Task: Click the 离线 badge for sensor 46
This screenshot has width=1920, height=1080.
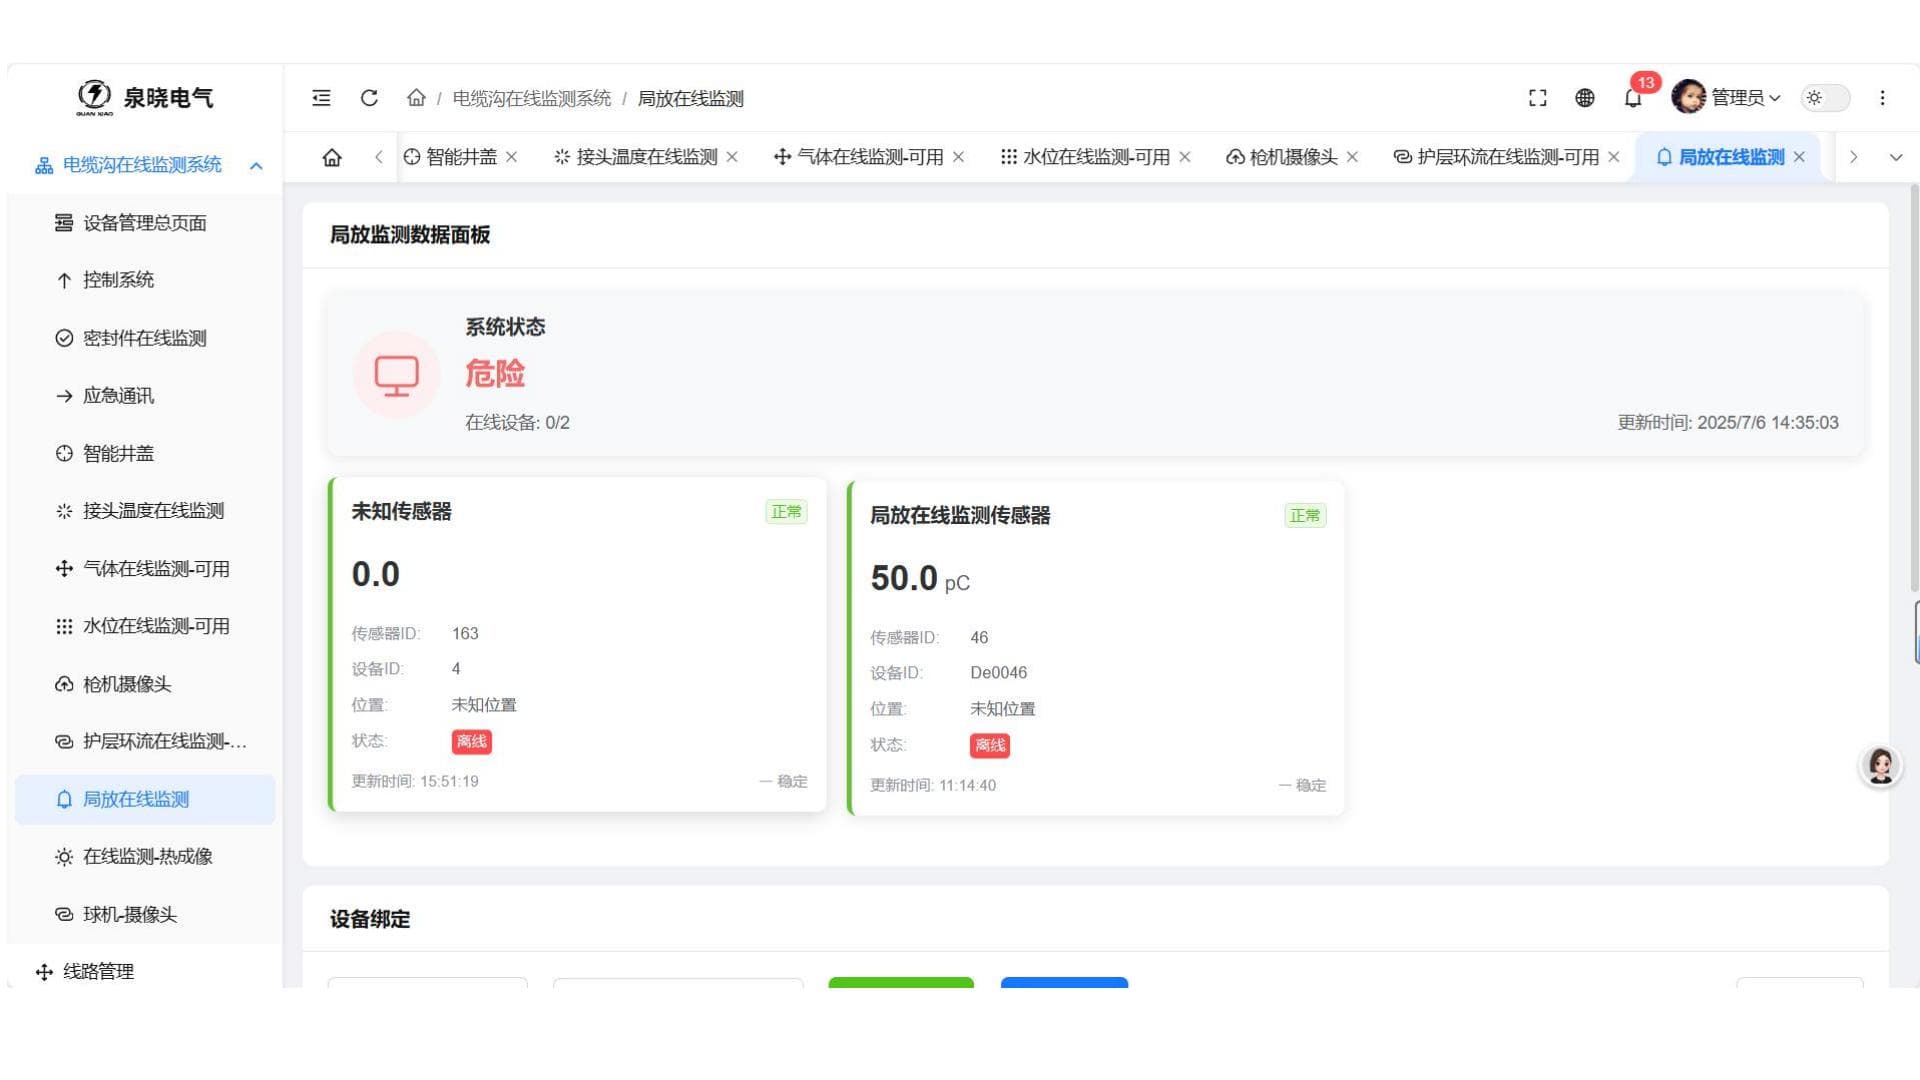Action: pos(990,746)
